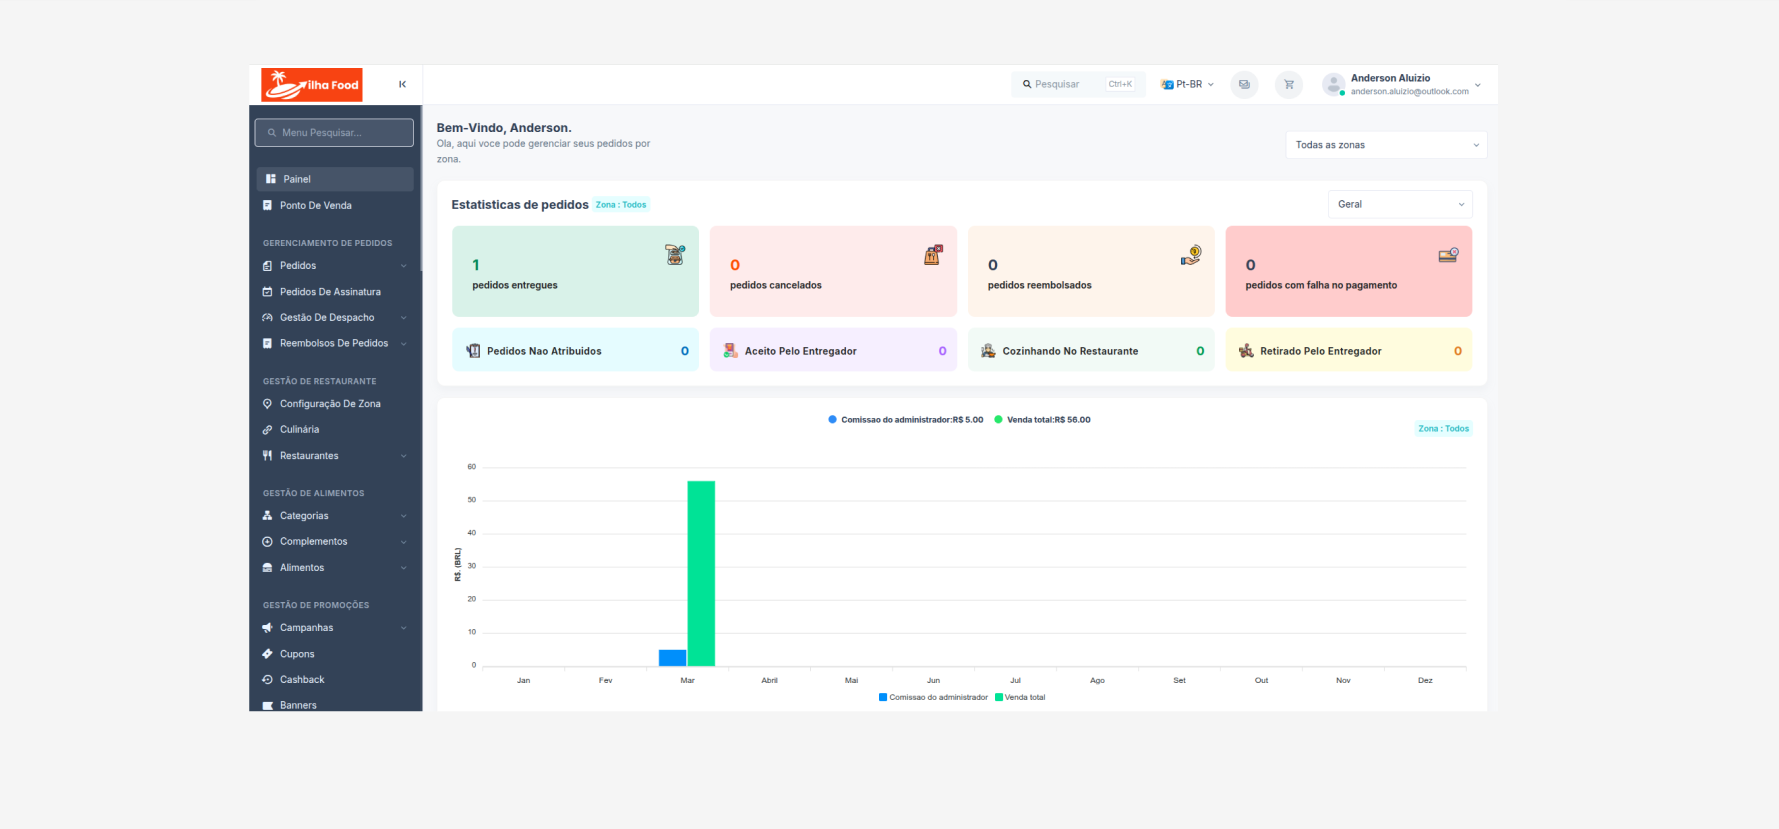This screenshot has height=829, width=1779.
Task: Click the blue Comissao do administrador legend swatch
Action: click(883, 697)
